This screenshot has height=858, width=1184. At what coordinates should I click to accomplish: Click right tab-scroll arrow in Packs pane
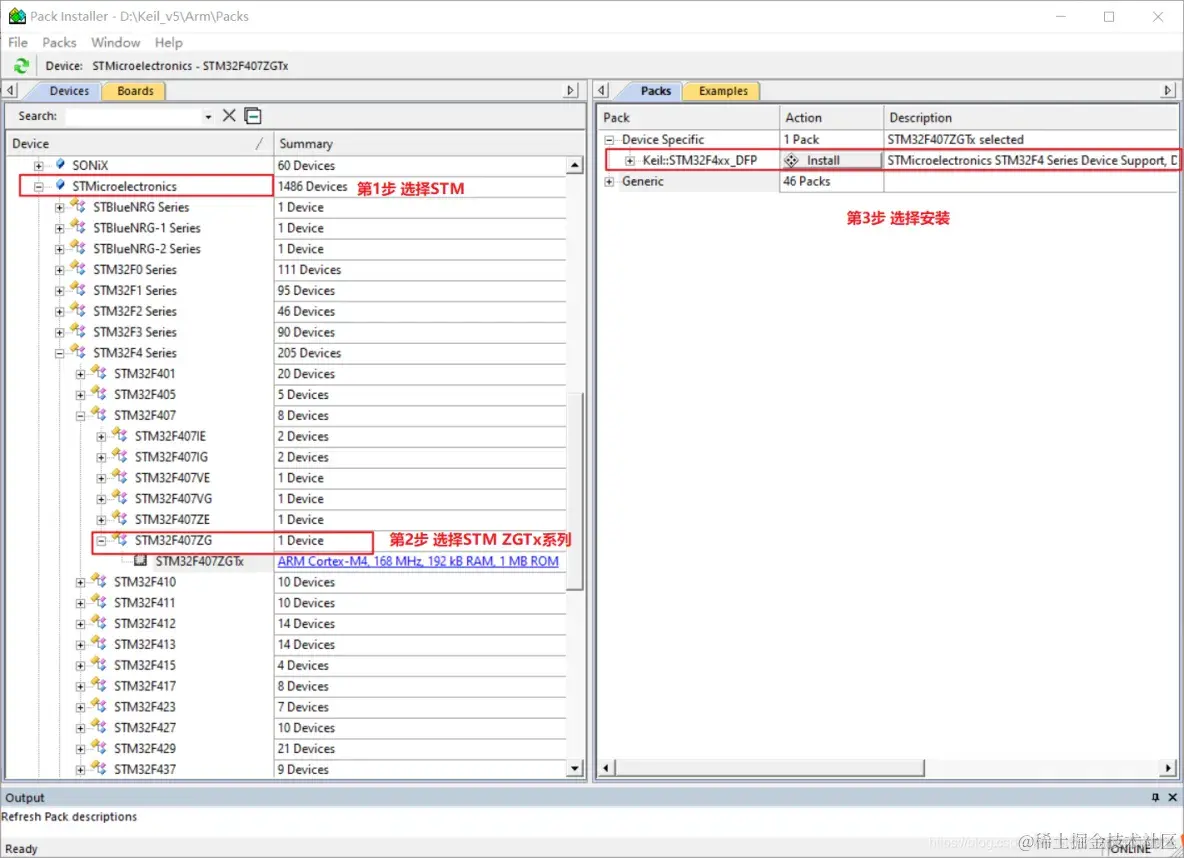tap(1168, 91)
